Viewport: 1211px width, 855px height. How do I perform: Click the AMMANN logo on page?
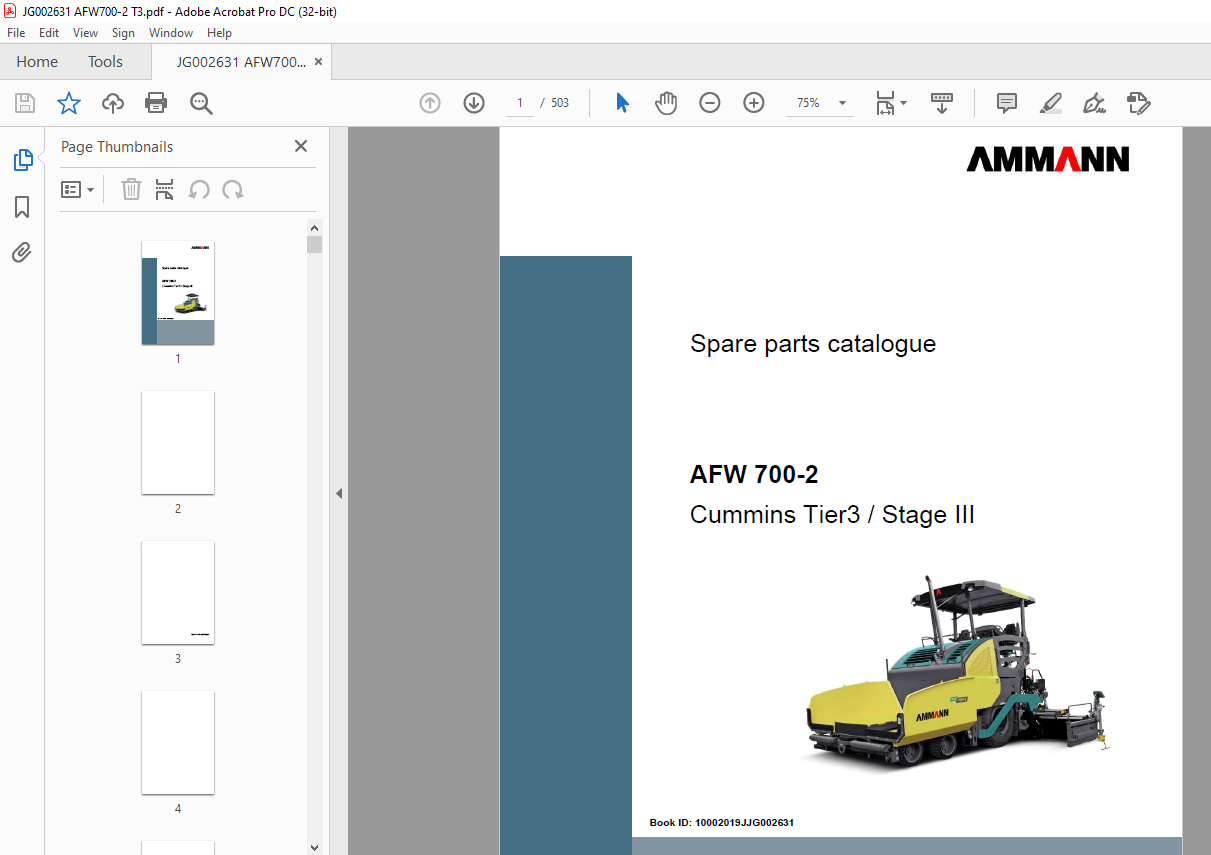tap(1048, 159)
